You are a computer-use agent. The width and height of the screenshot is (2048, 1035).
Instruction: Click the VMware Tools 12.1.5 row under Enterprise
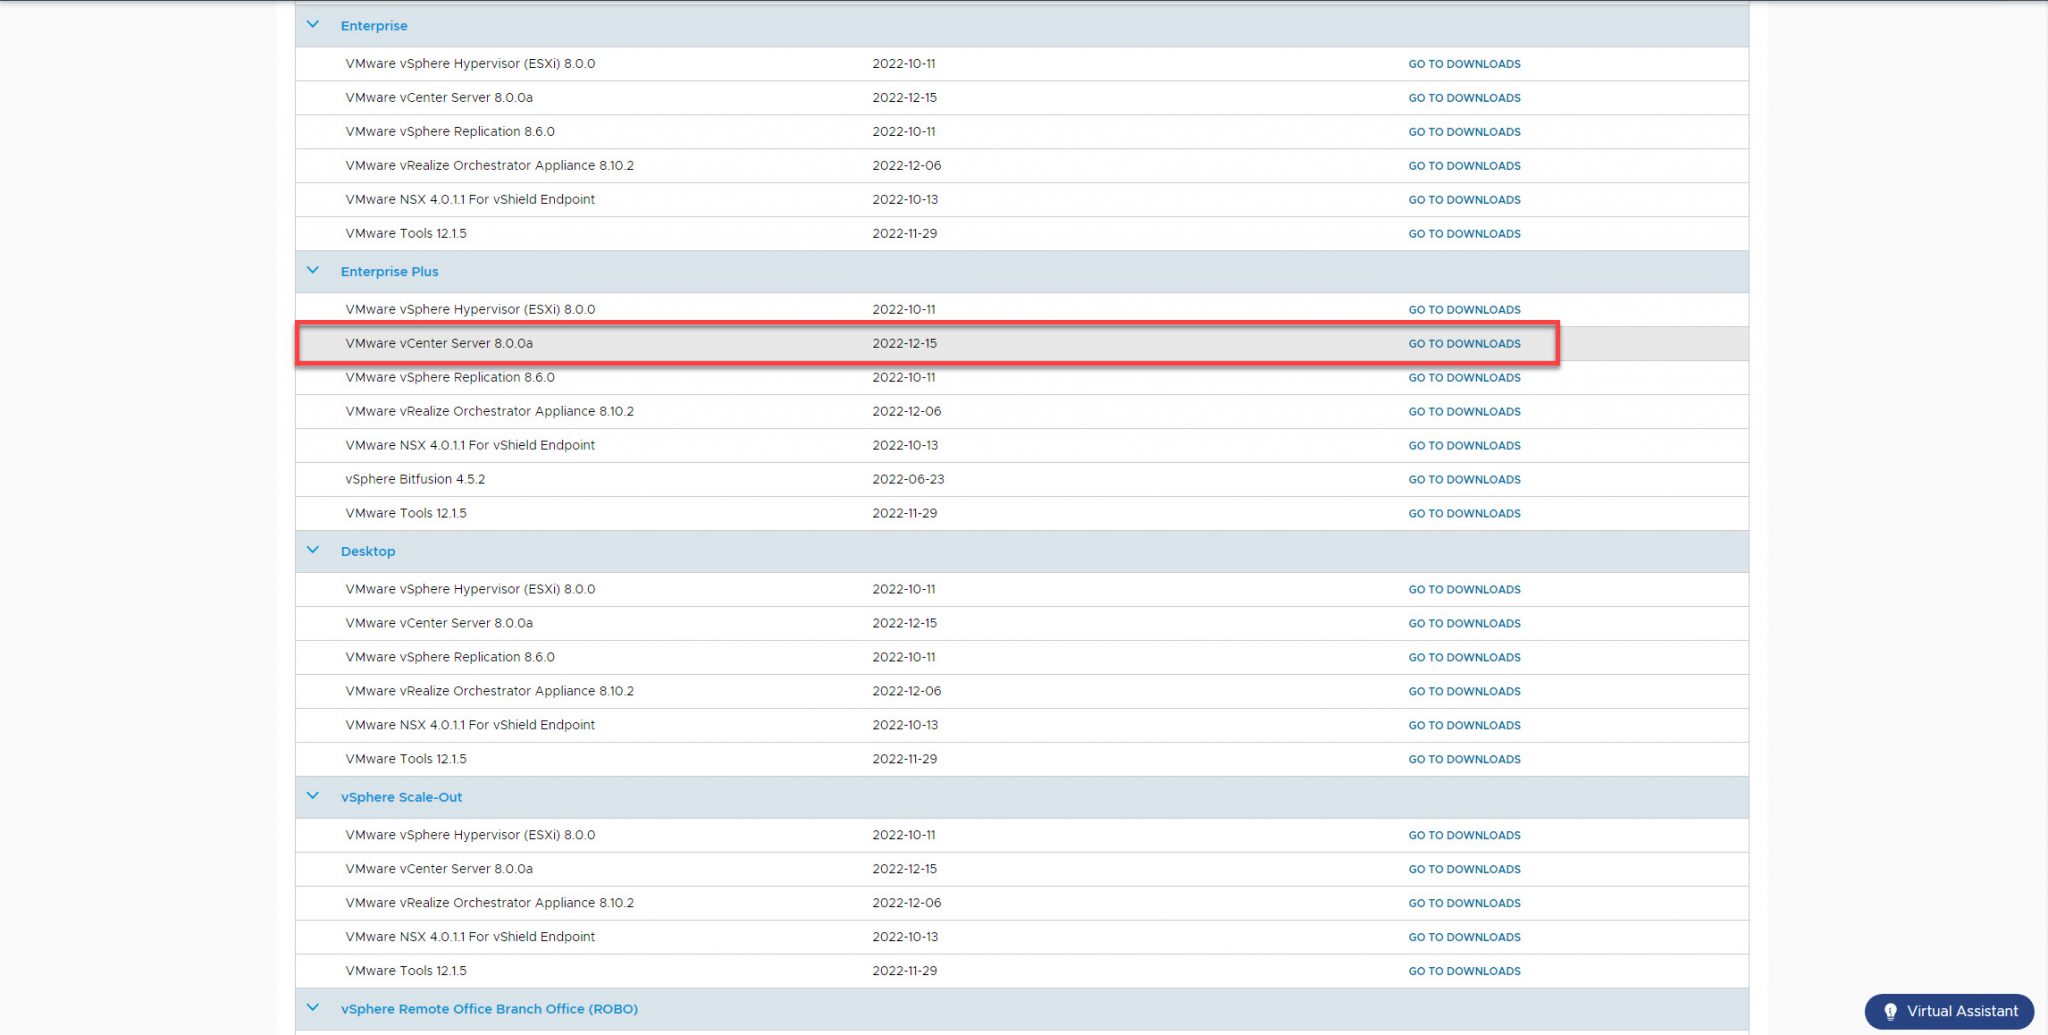[x=405, y=233]
